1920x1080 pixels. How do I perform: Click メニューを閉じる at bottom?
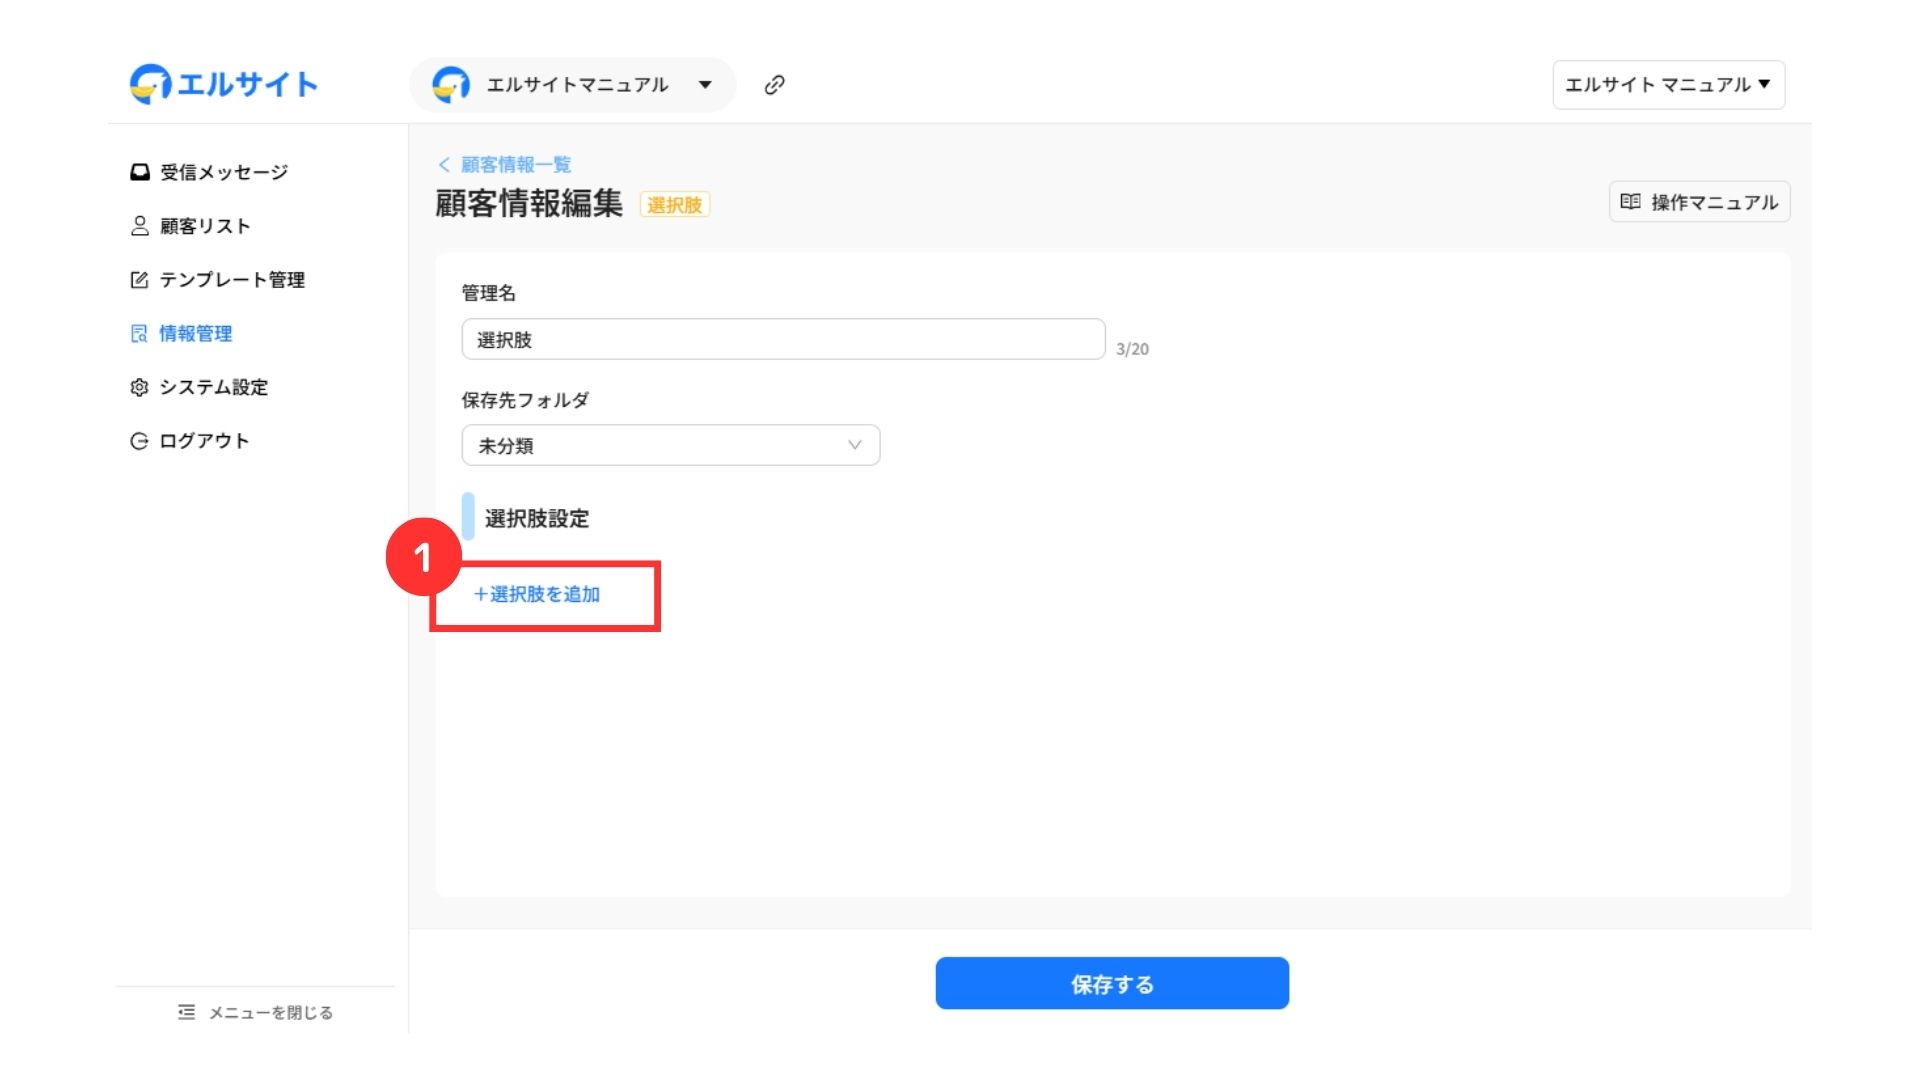coord(270,1012)
